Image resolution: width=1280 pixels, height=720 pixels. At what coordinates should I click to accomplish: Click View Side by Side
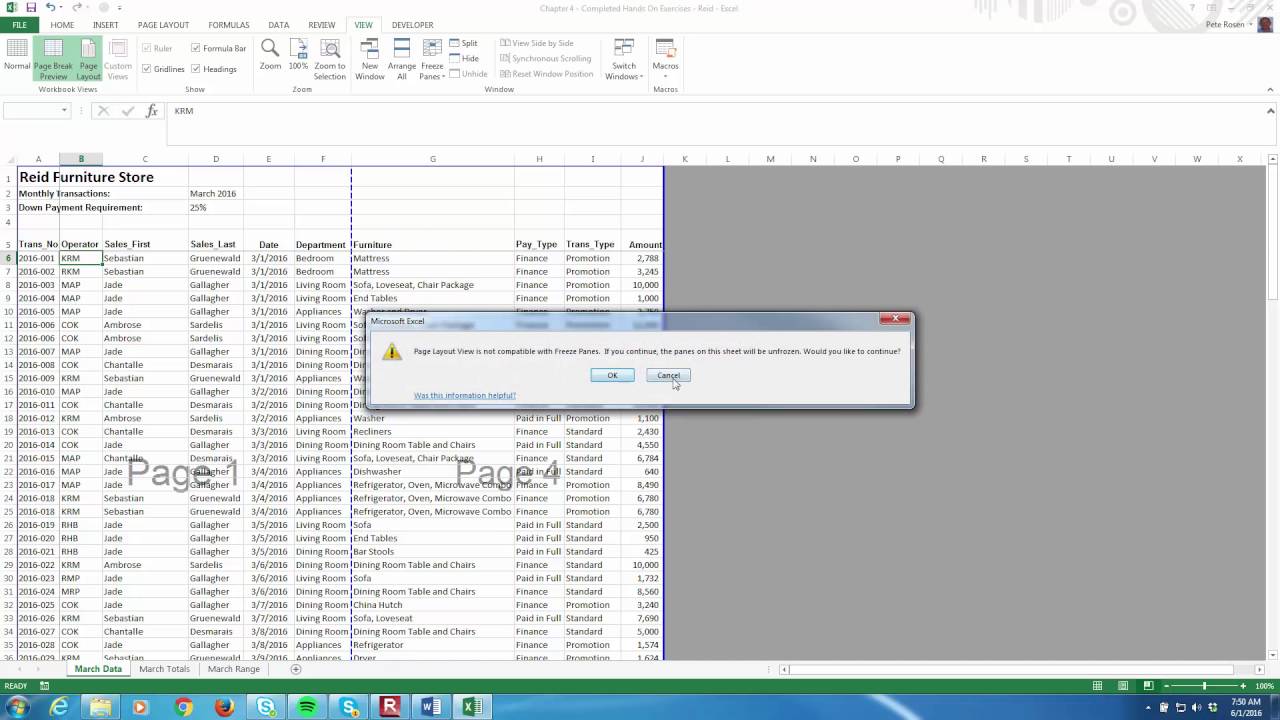(x=536, y=43)
